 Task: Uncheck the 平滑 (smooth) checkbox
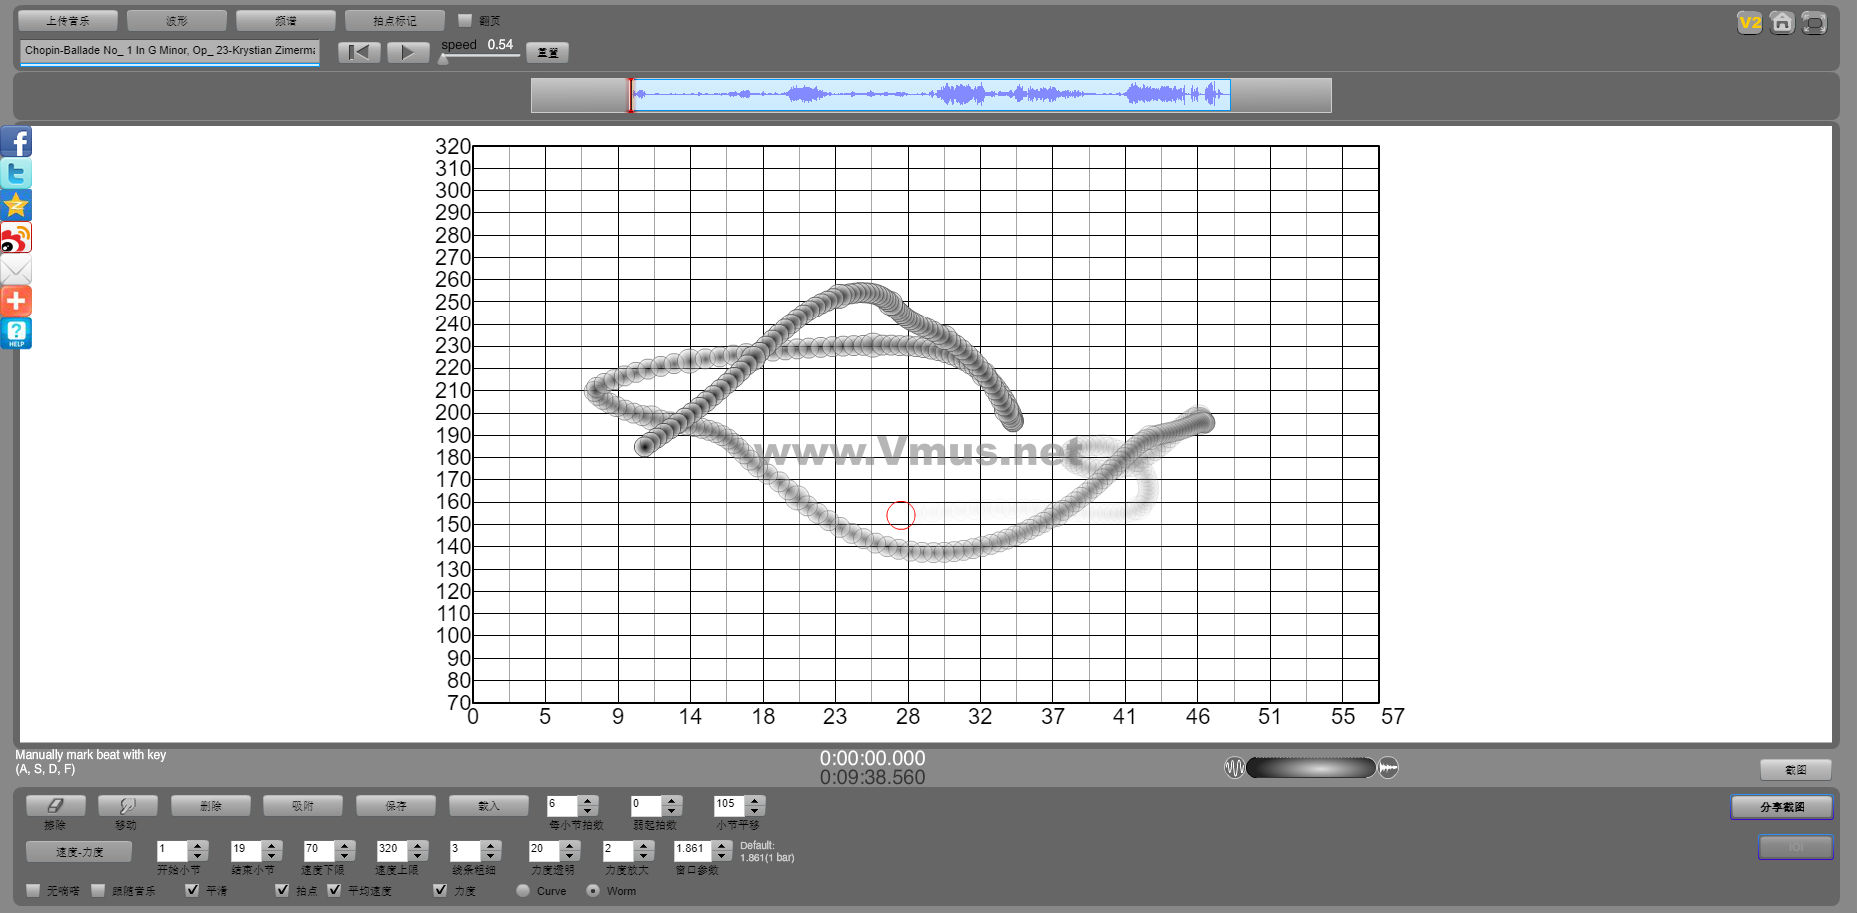(x=192, y=890)
